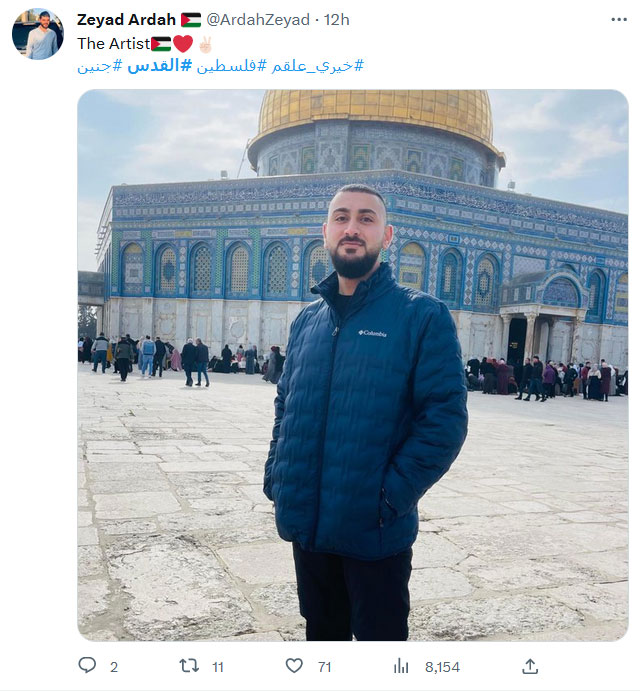Open the hashtag #جنين
This screenshot has height=692, width=640.
pos(100,66)
